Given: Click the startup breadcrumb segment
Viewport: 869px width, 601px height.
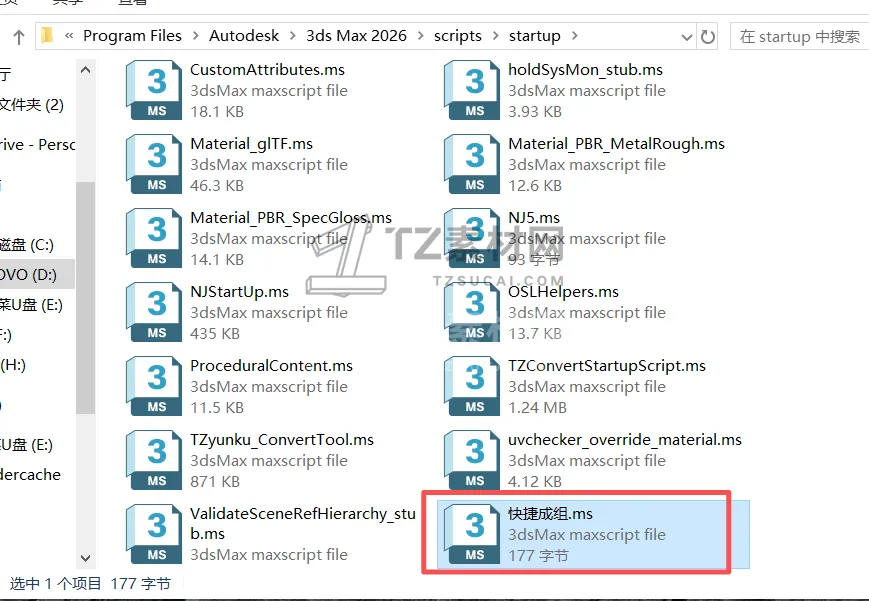Looking at the screenshot, I should point(535,36).
